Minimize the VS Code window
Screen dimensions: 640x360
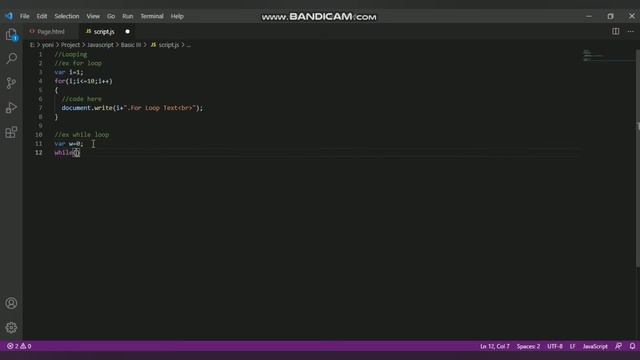click(589, 16)
